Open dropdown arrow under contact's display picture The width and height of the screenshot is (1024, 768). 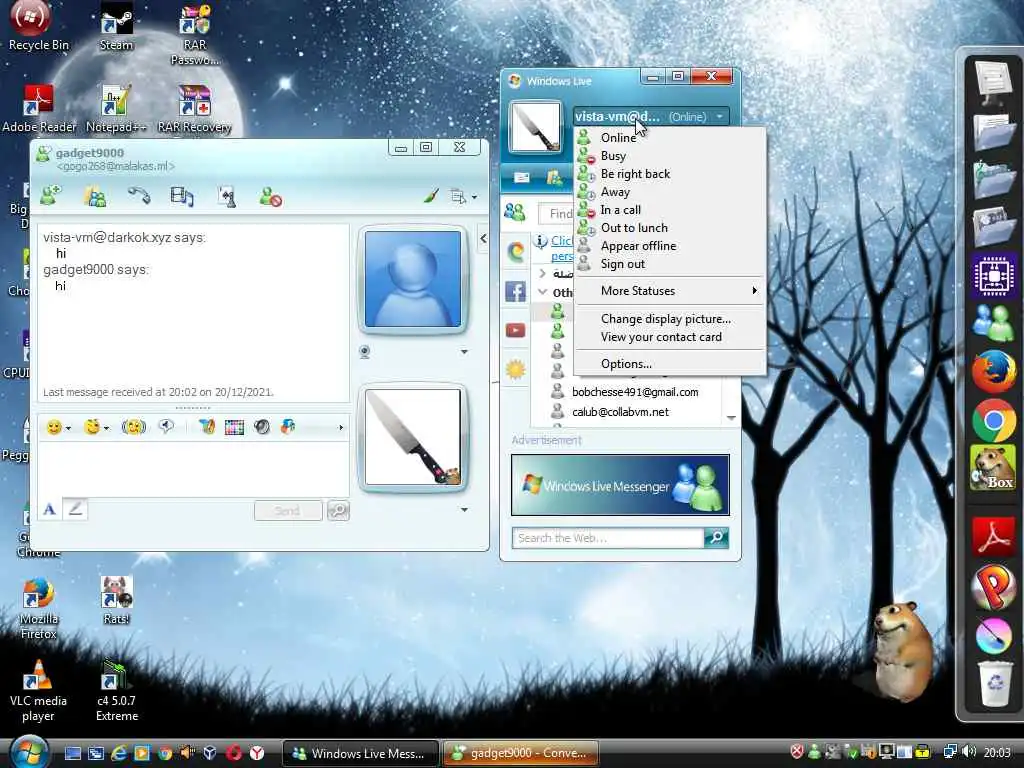pyautogui.click(x=464, y=352)
